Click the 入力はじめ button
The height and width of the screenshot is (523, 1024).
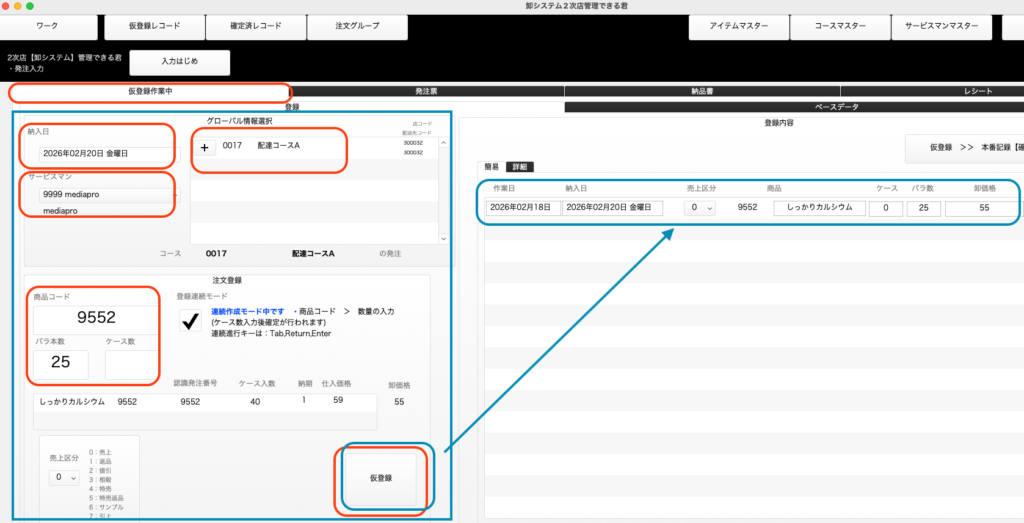[x=180, y=62]
